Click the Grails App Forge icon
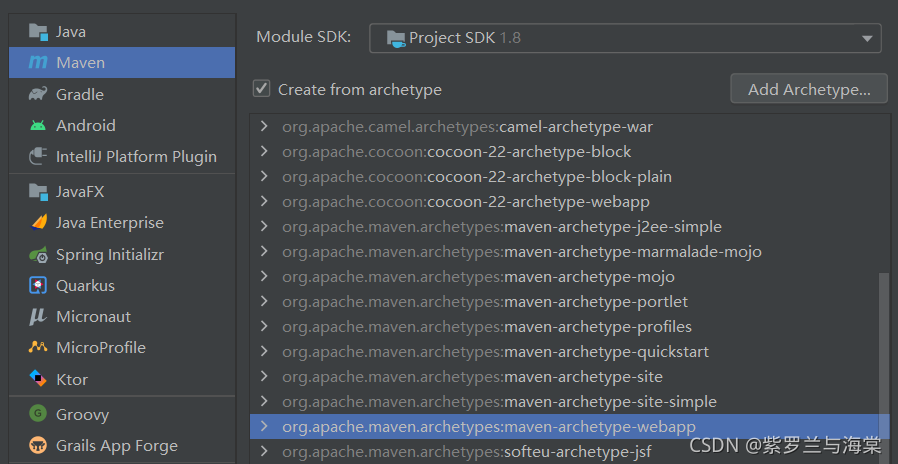The image size is (898, 464). coord(38,445)
